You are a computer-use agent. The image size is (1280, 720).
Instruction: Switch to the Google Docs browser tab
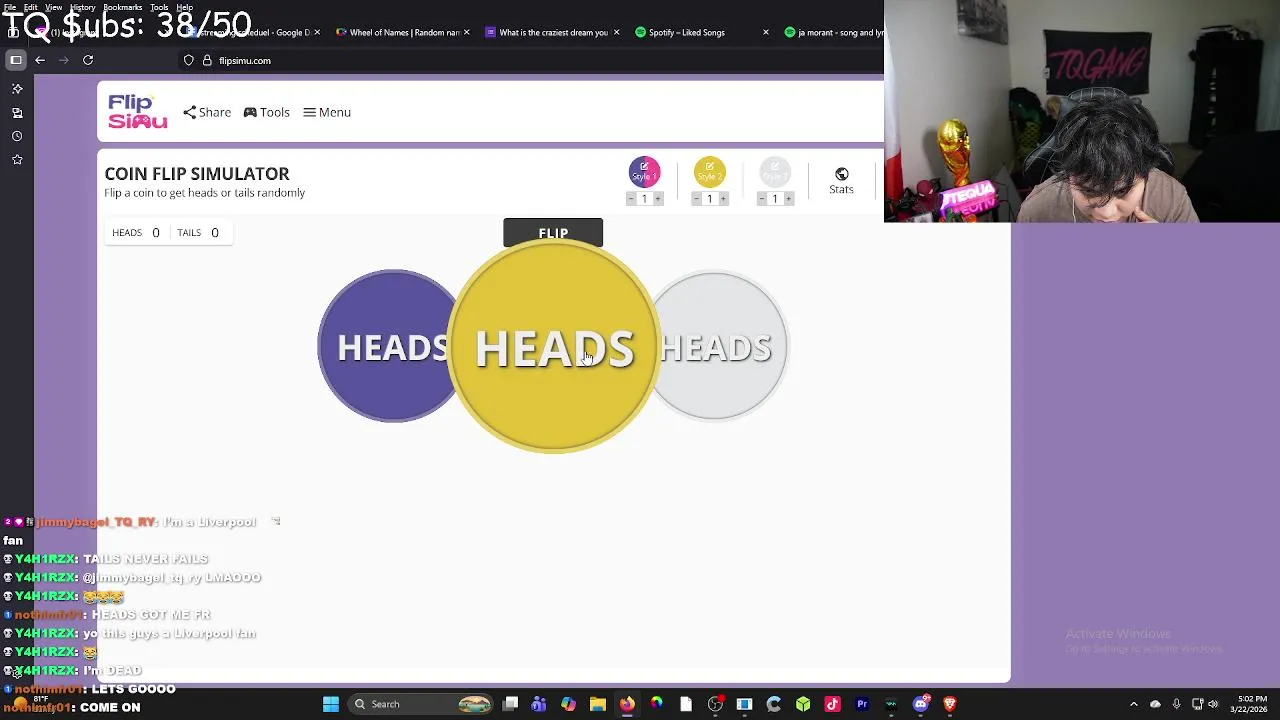[255, 32]
